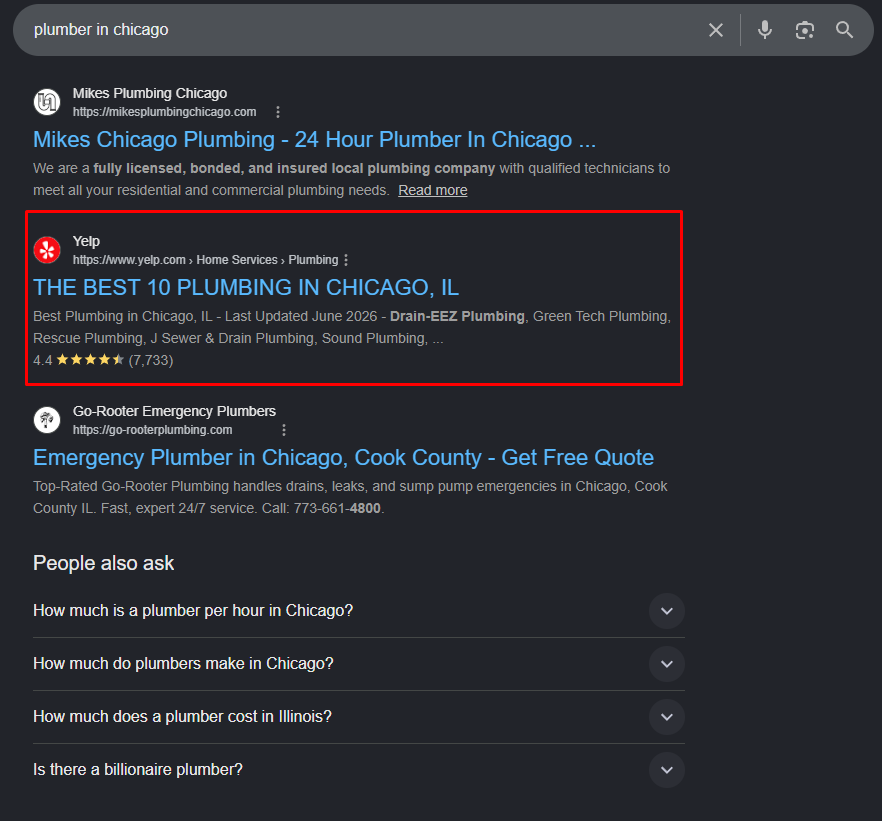Open more options for mikesplumbingchicago.com result
Screen dimensions: 882x821
pyautogui.click(x=278, y=112)
